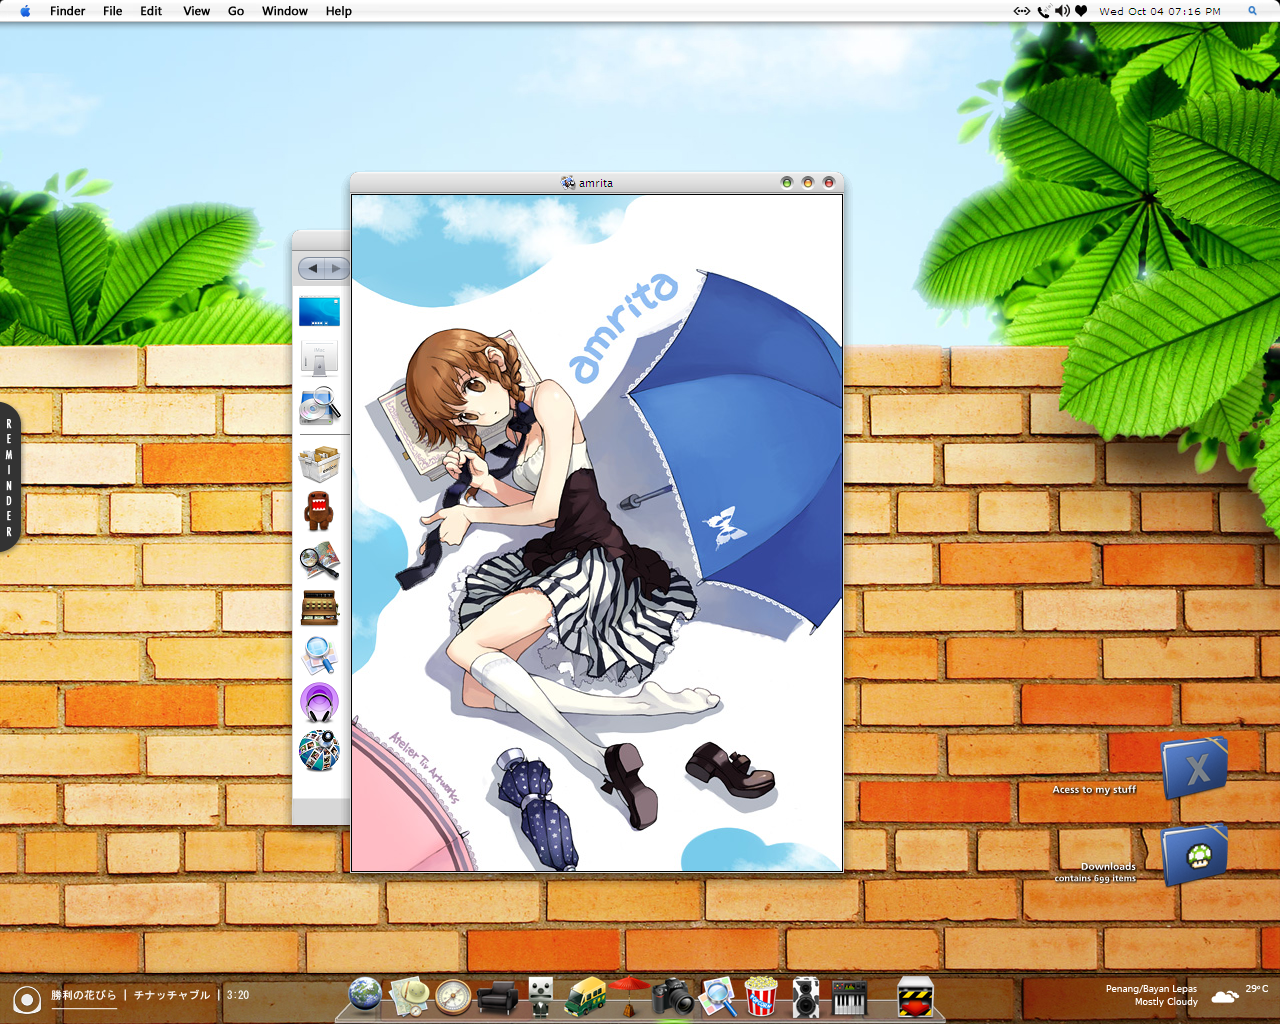This screenshot has height=1024, width=1280.
Task: Open the Go menu
Action: point(236,11)
